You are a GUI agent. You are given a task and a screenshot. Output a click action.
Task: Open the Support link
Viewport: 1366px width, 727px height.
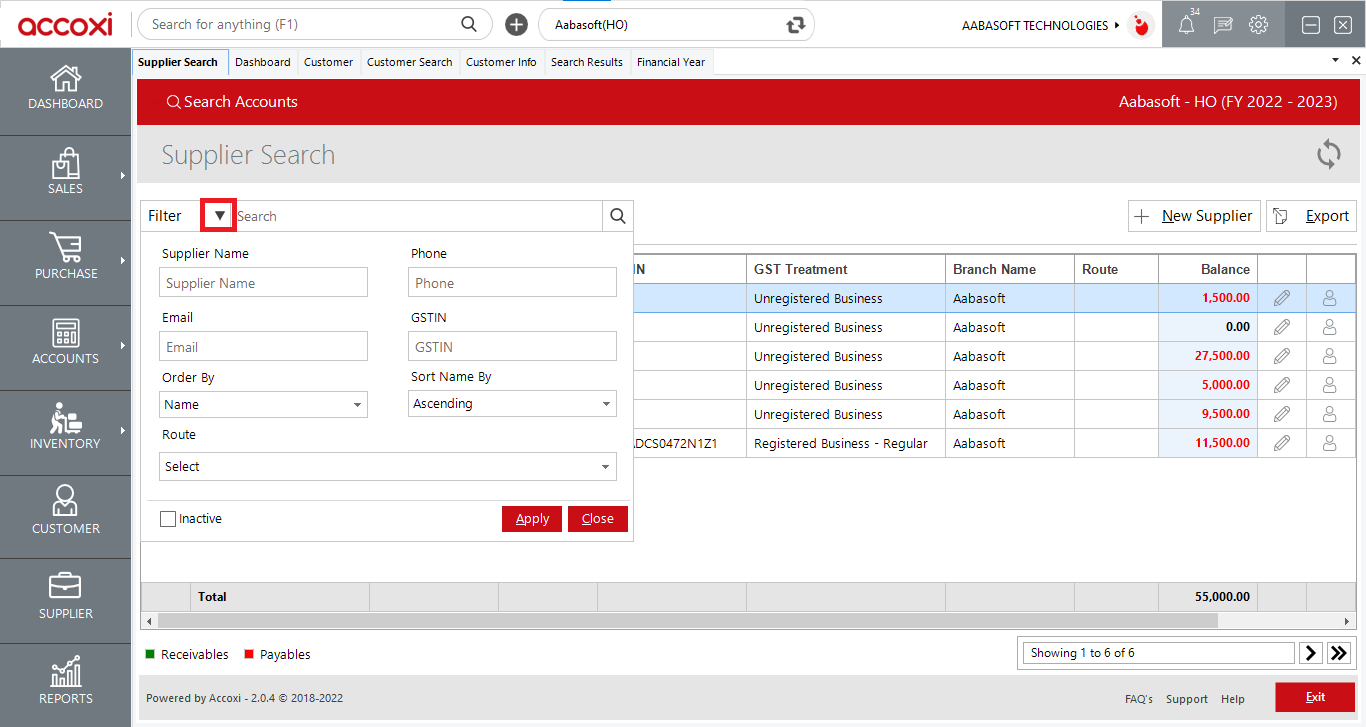coord(1186,699)
